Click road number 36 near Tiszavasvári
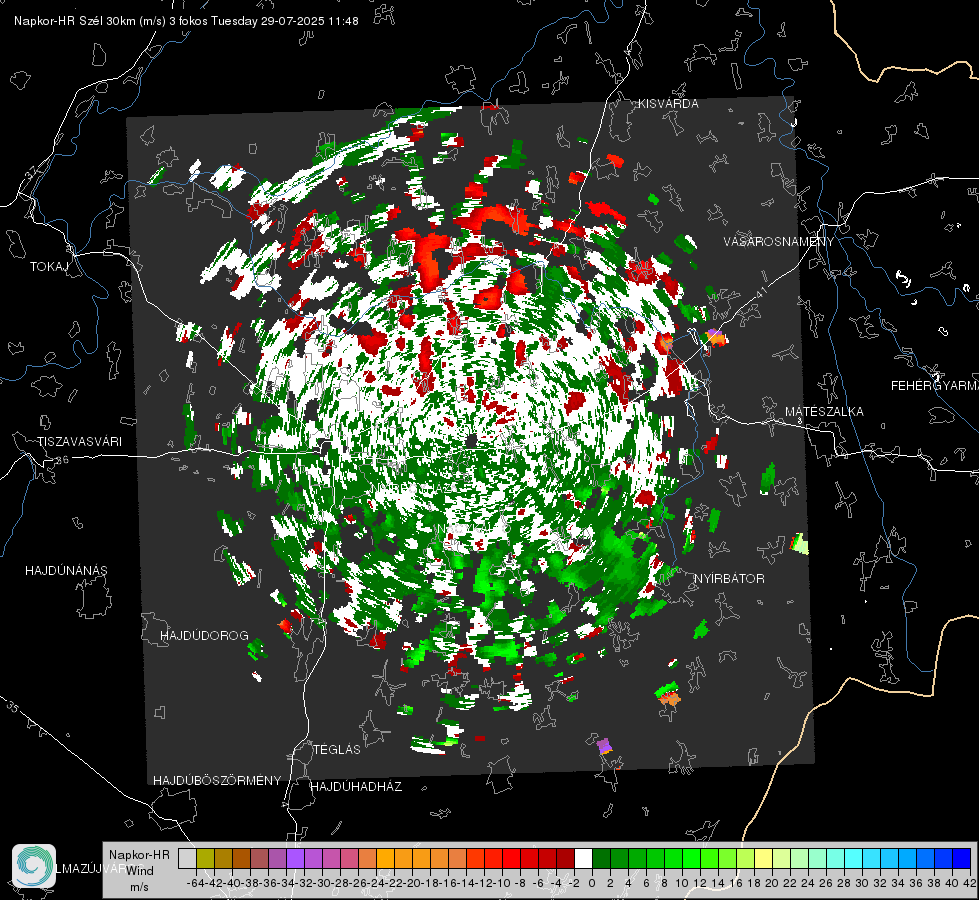 62,460
